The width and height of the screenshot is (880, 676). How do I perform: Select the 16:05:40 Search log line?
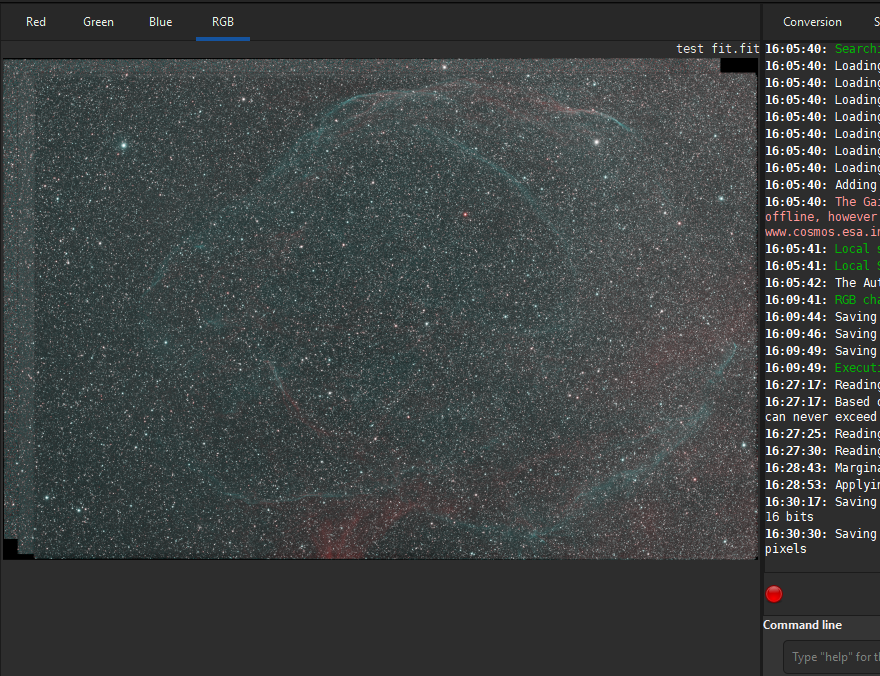coord(822,49)
